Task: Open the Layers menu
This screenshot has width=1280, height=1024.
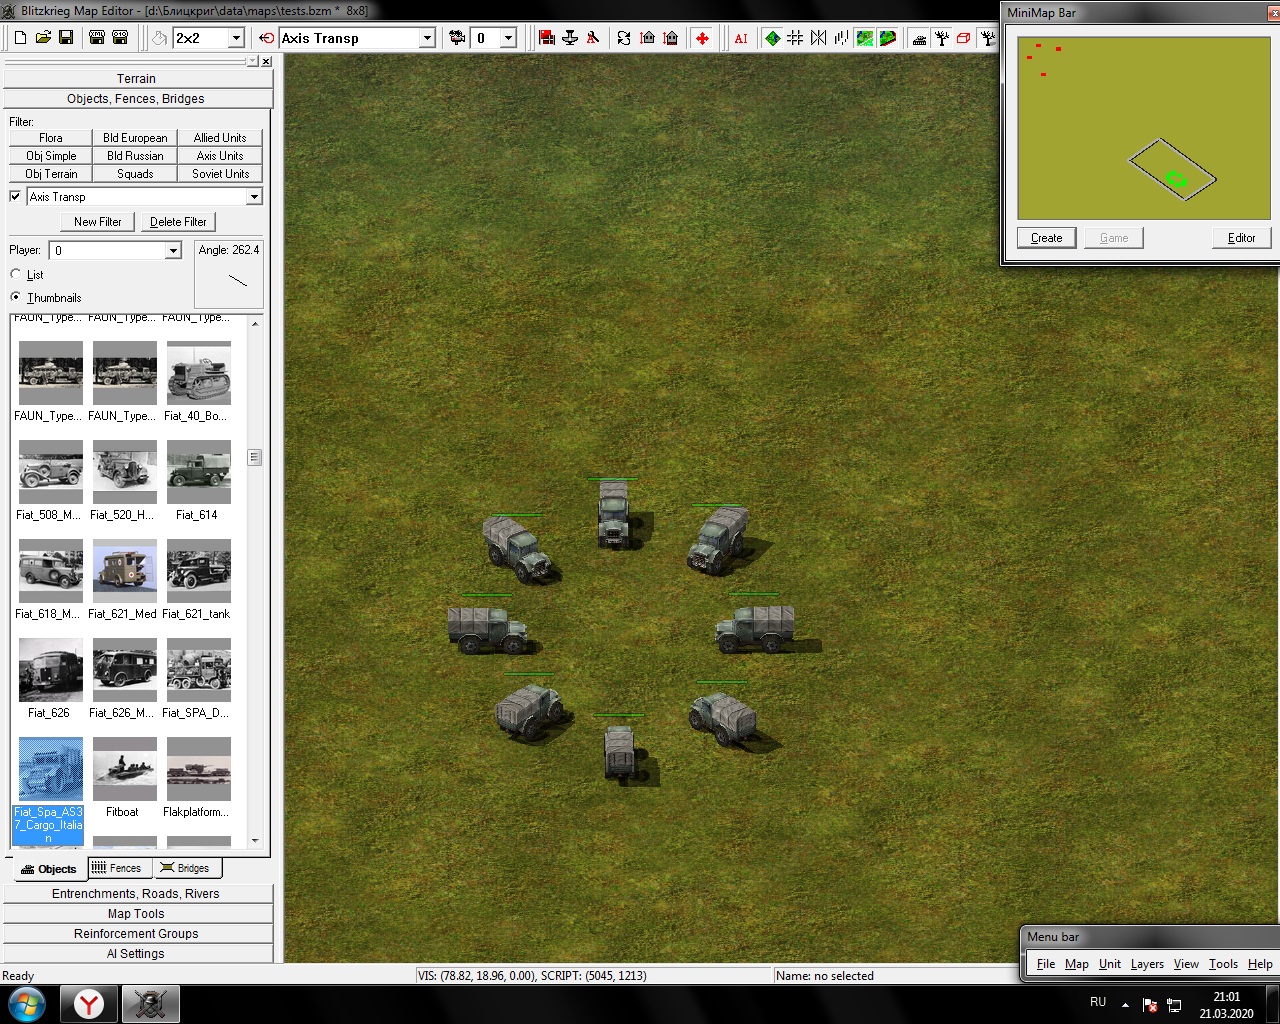Action: (1147, 964)
